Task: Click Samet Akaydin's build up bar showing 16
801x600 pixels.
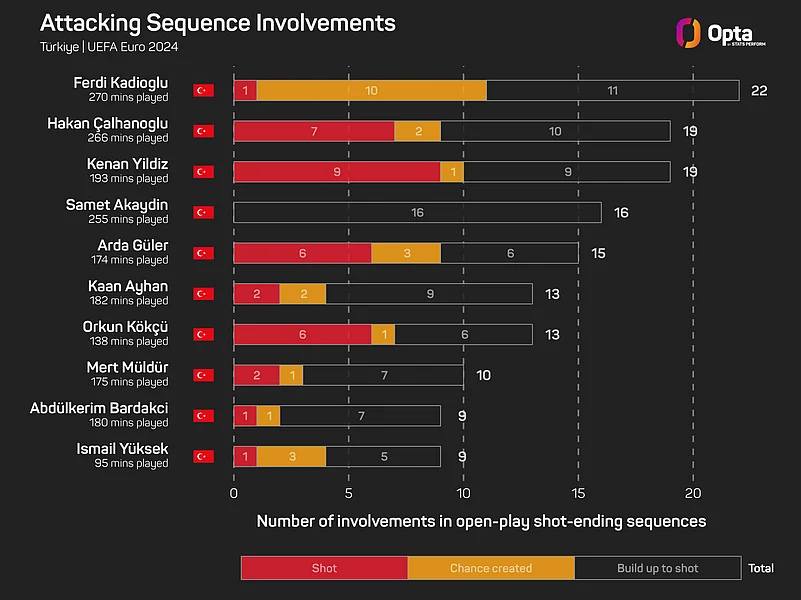Action: pyautogui.click(x=417, y=212)
